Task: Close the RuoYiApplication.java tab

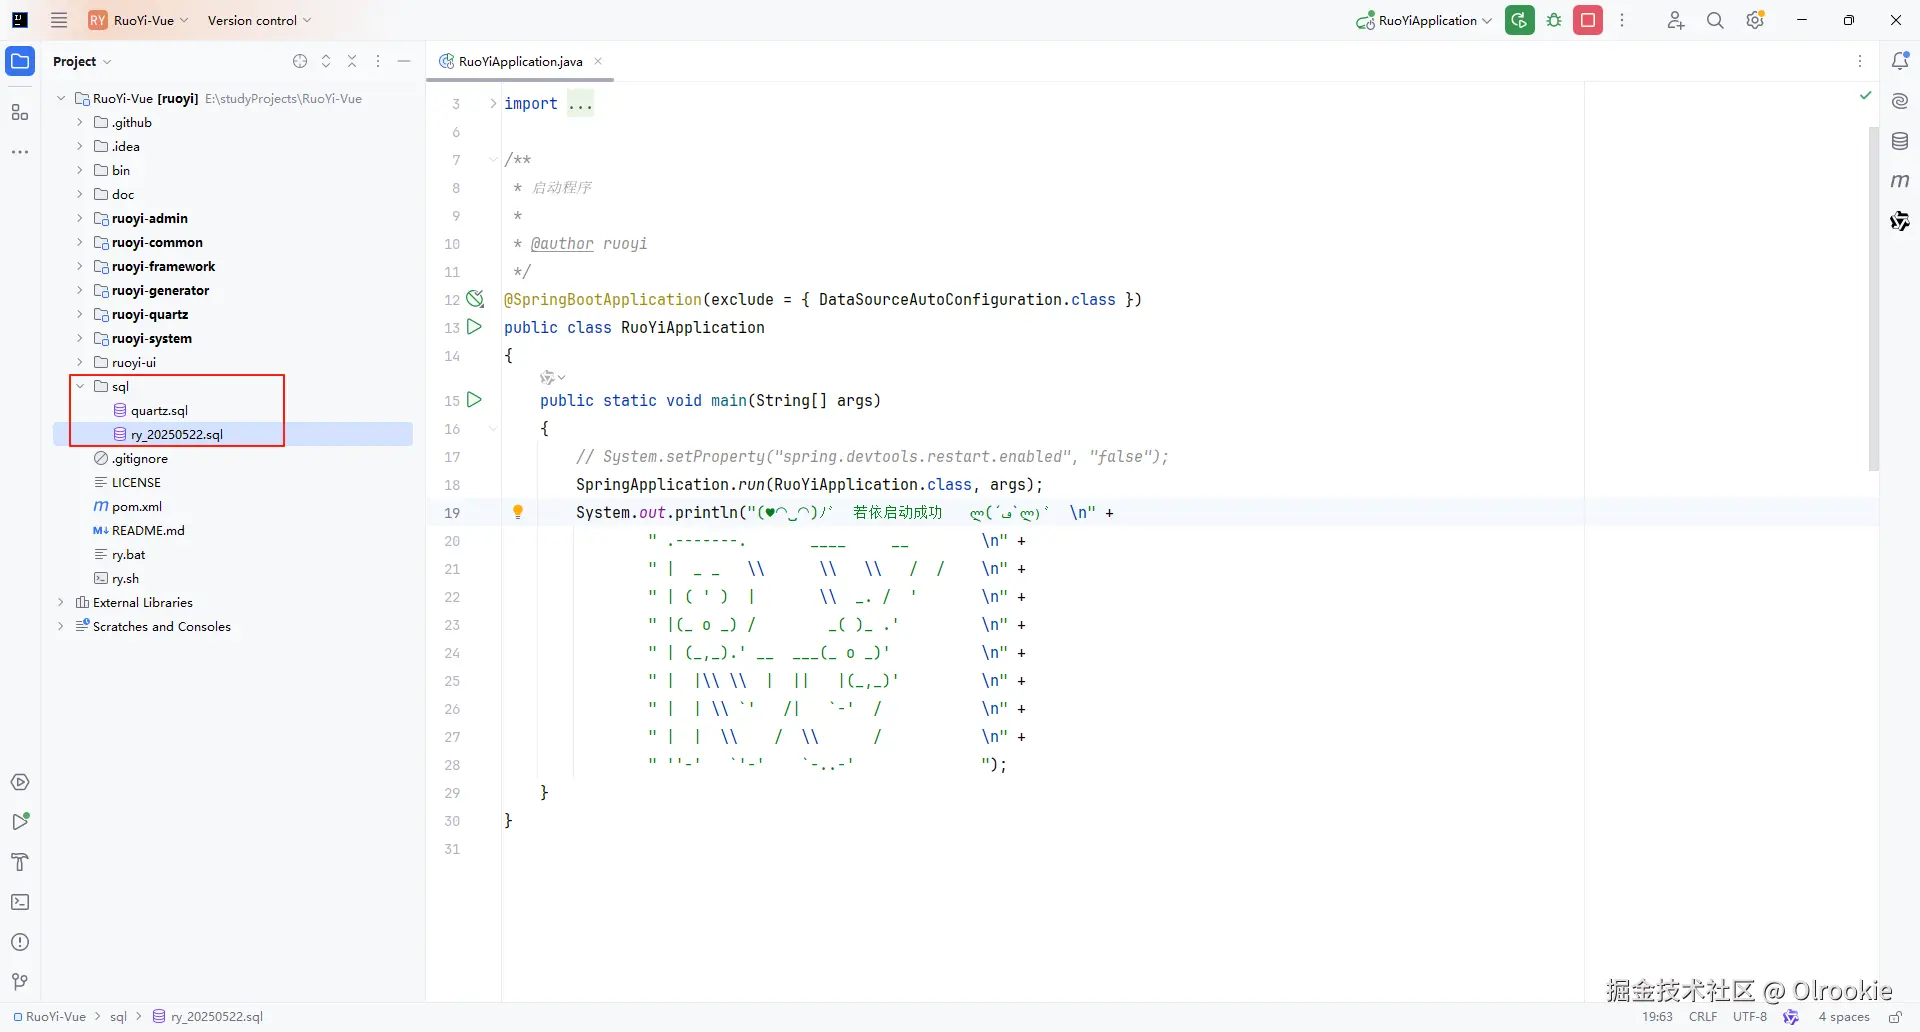Action: click(x=598, y=61)
